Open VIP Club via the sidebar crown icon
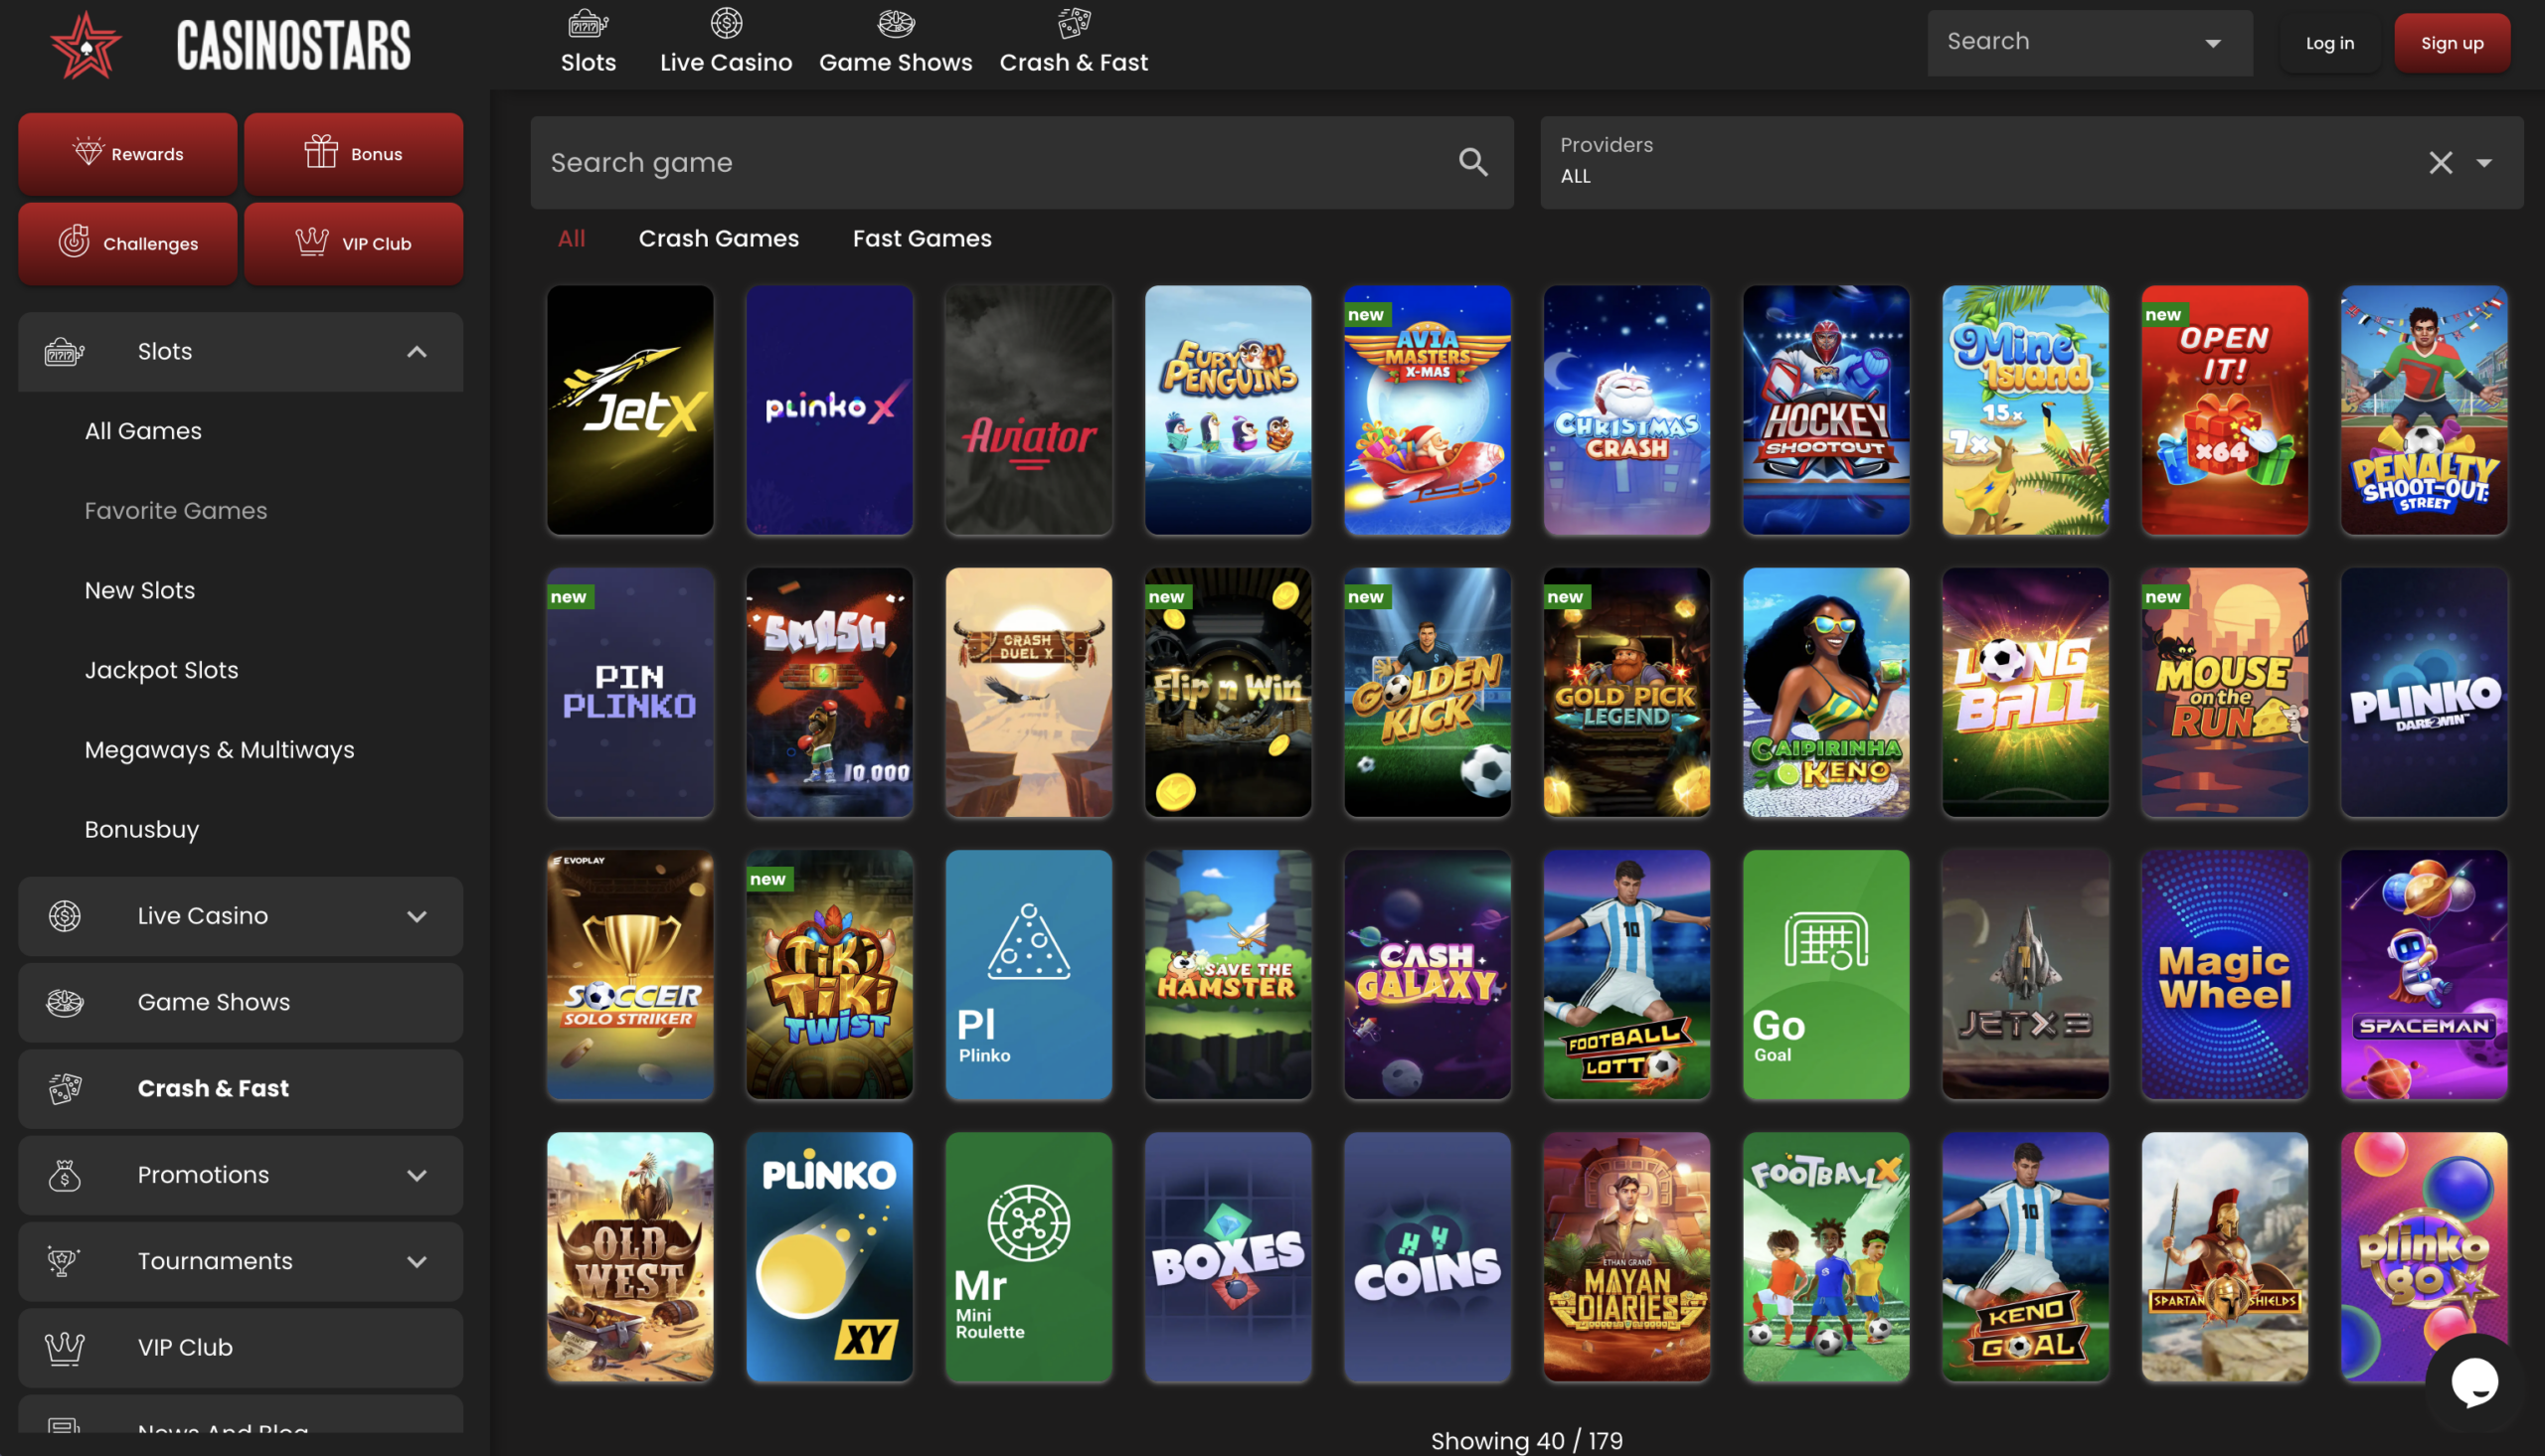The image size is (2545, 1456). coord(64,1348)
